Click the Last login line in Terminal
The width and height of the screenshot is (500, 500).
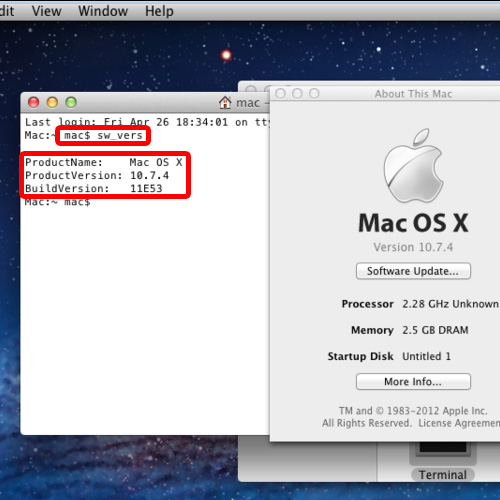pyautogui.click(x=147, y=122)
